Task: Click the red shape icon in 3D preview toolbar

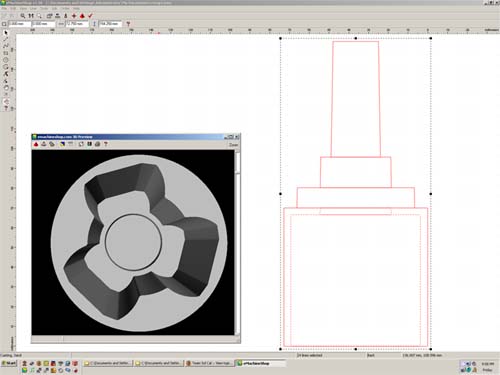Action: 36,144
